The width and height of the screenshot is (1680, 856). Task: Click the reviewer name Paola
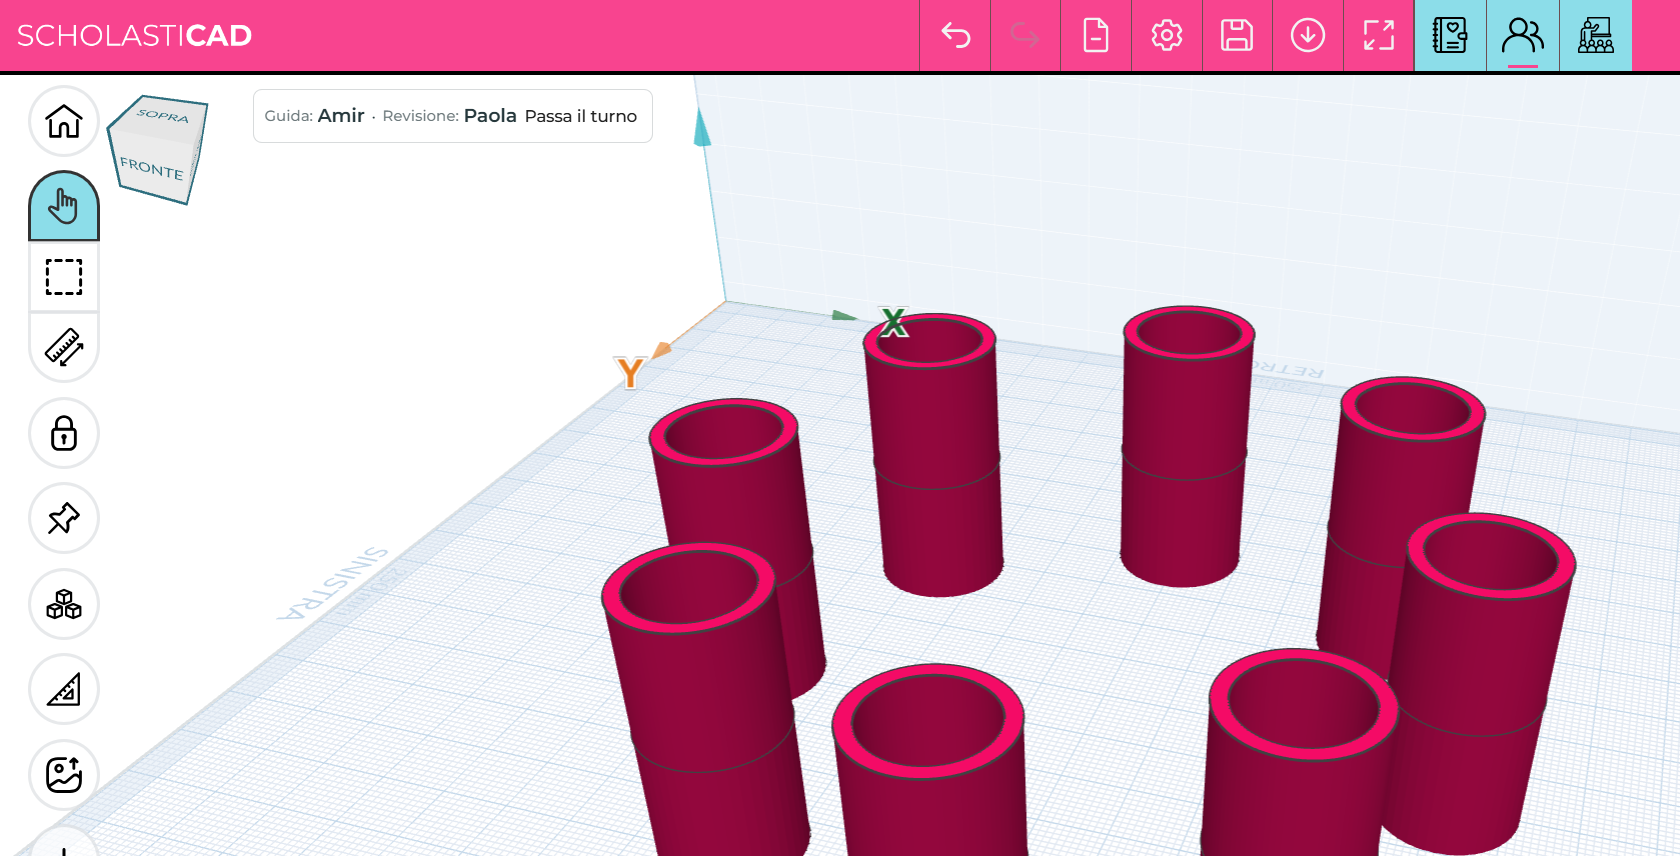[x=490, y=116]
